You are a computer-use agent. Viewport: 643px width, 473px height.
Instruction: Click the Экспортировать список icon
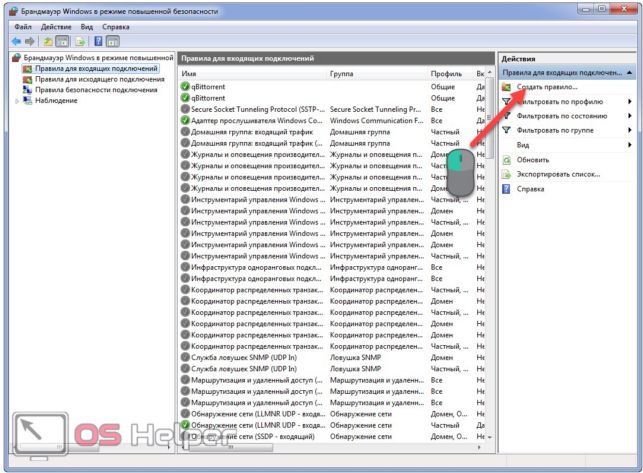[x=507, y=174]
